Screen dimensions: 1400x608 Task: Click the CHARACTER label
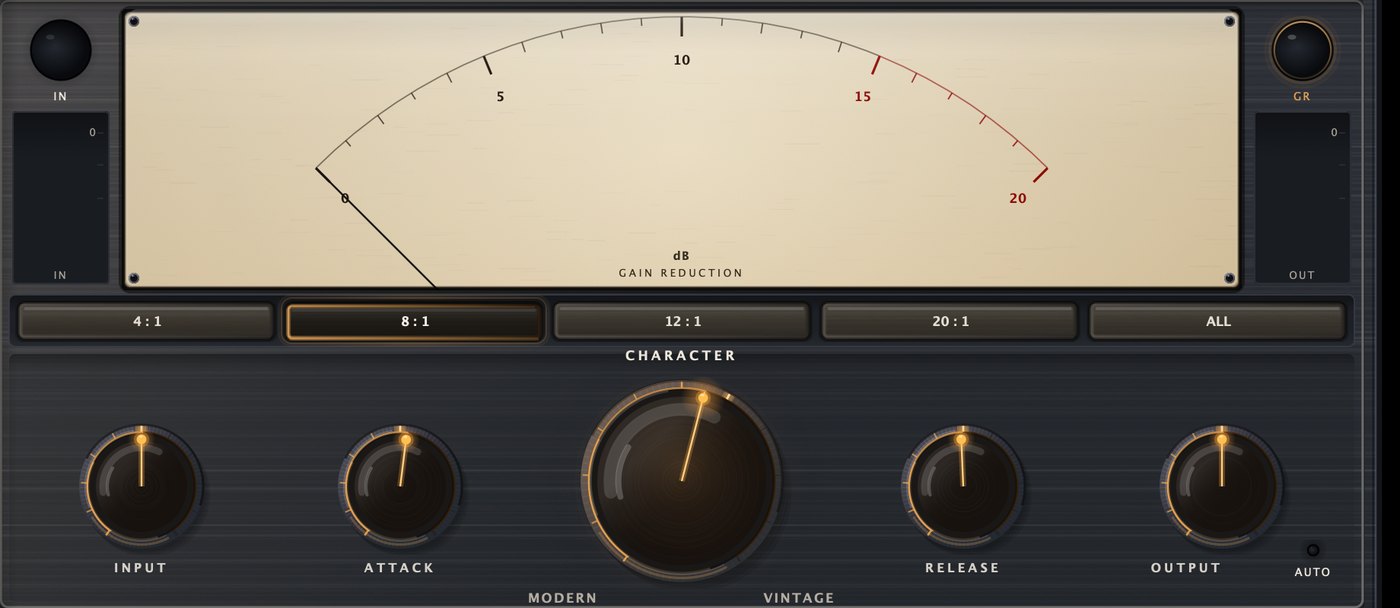(x=681, y=355)
